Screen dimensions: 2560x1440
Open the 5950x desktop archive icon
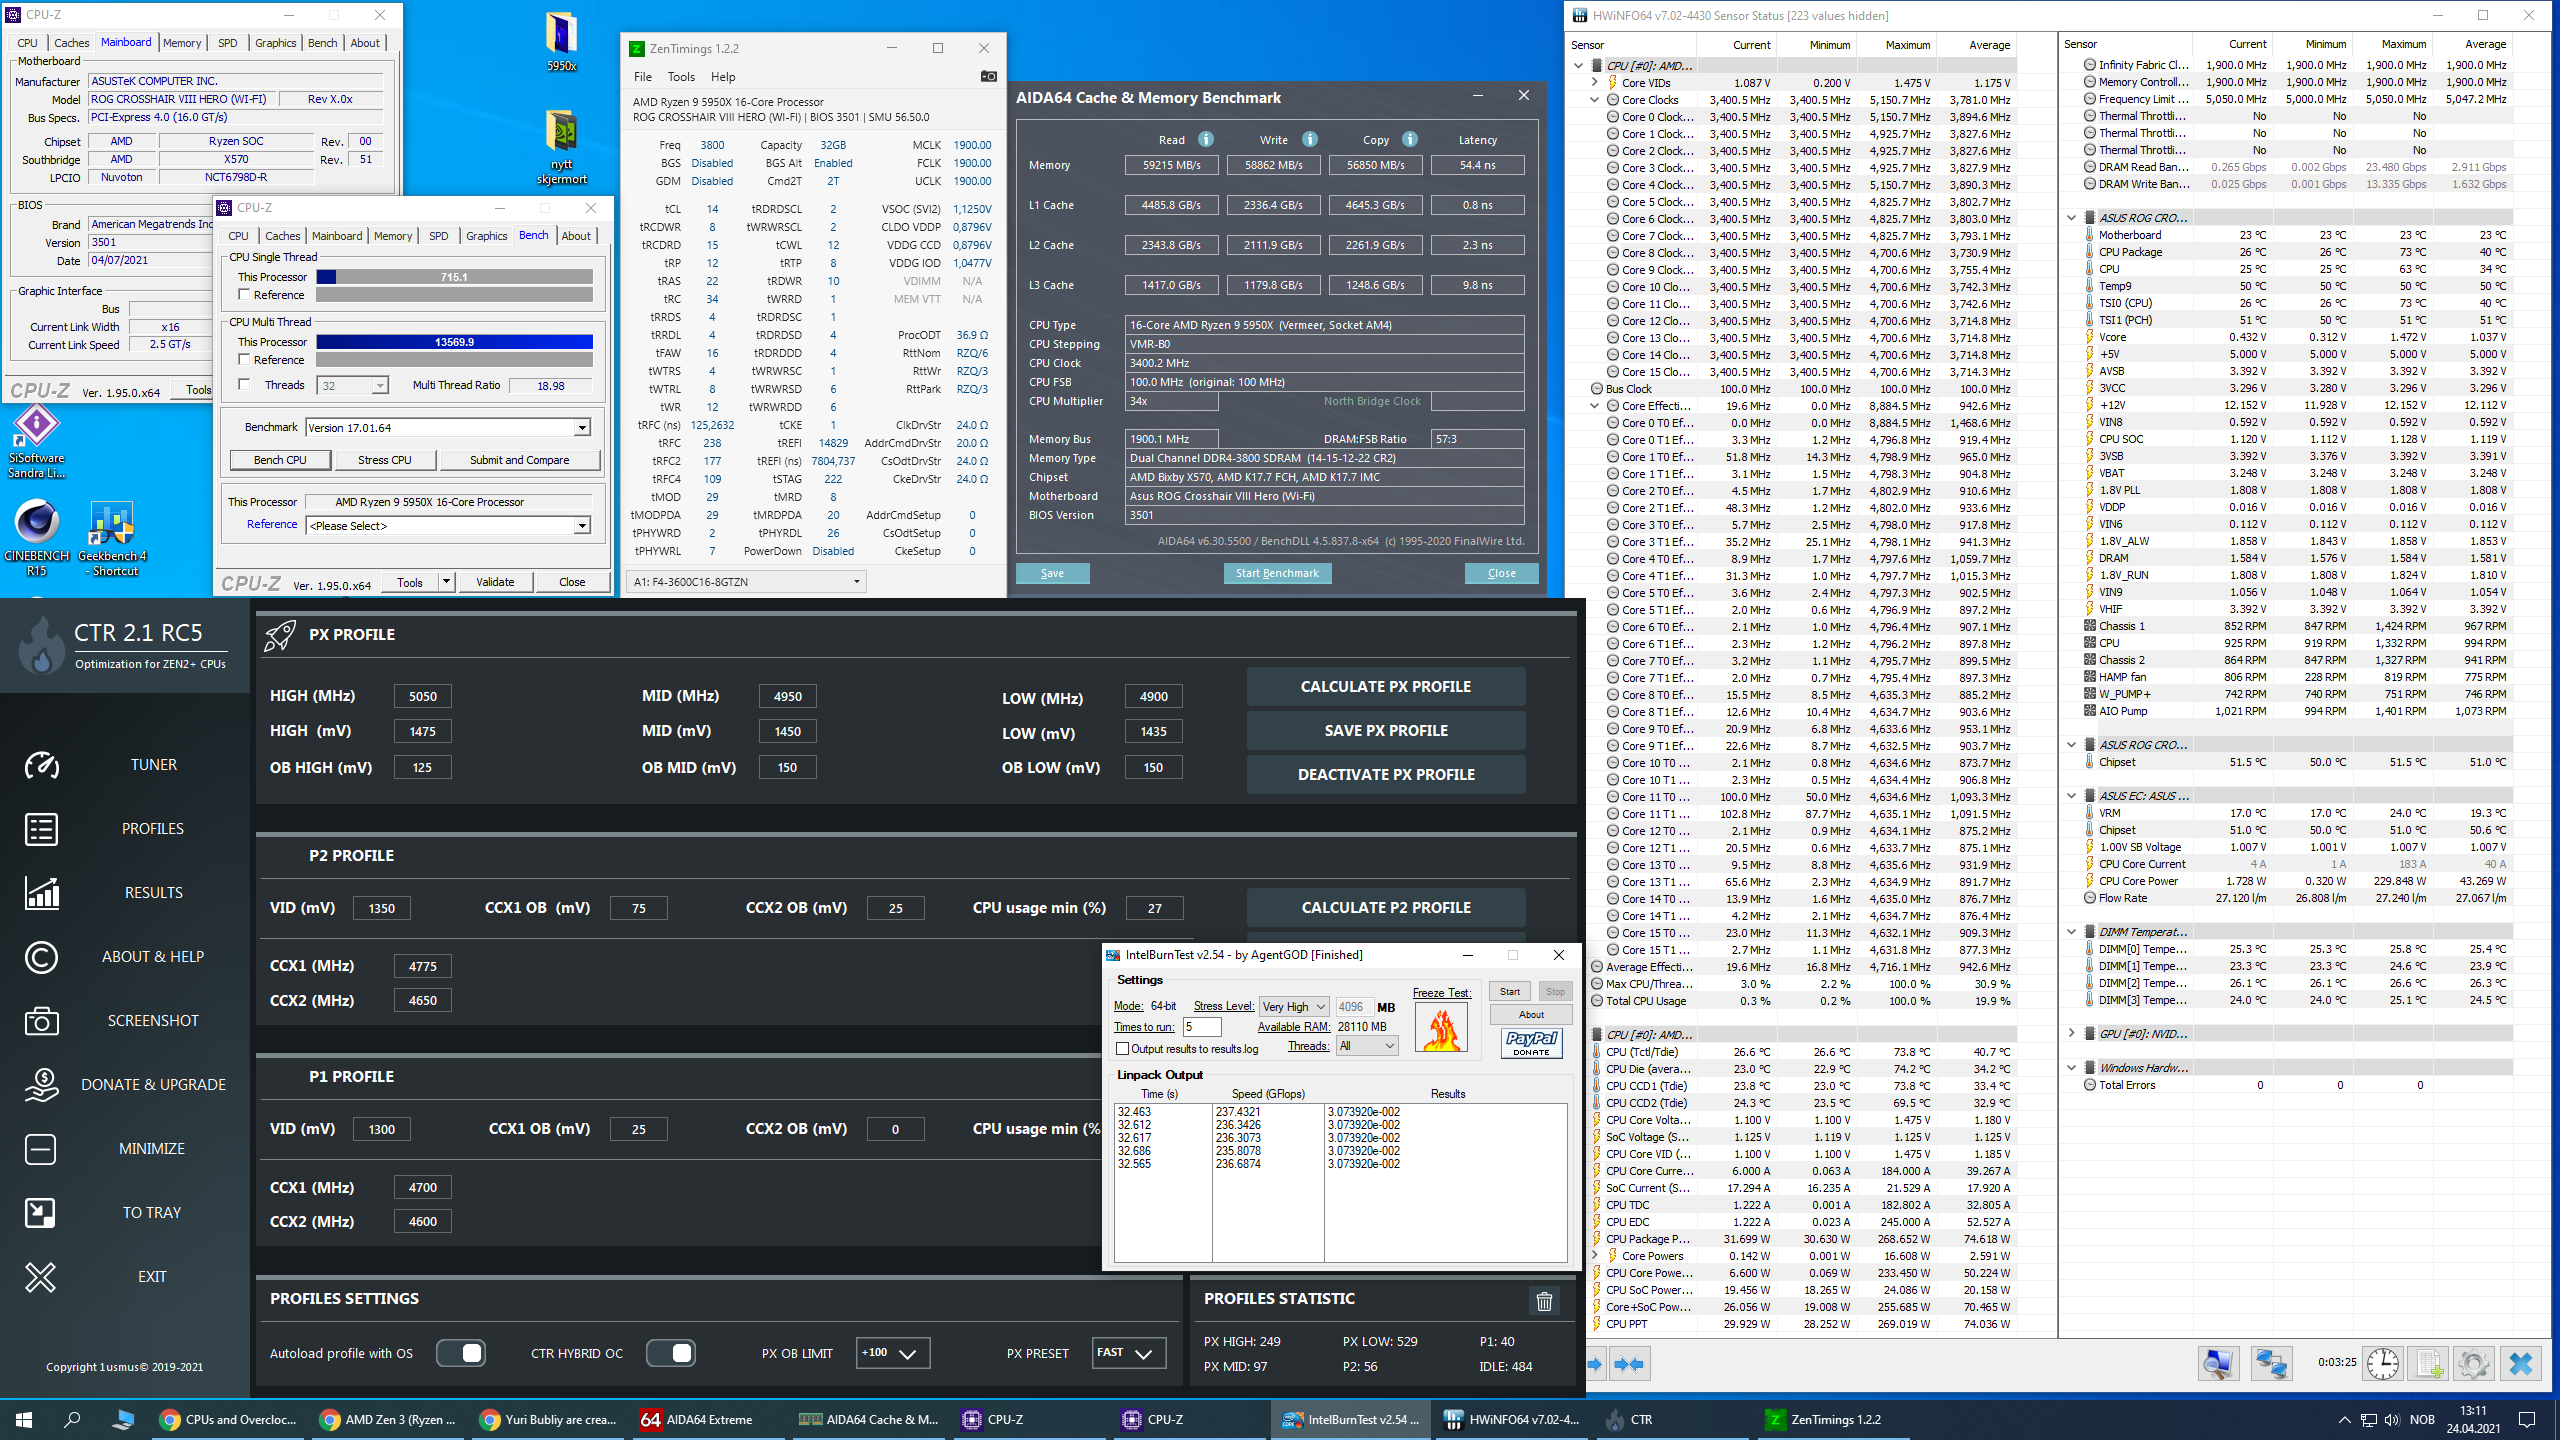pos(562,41)
